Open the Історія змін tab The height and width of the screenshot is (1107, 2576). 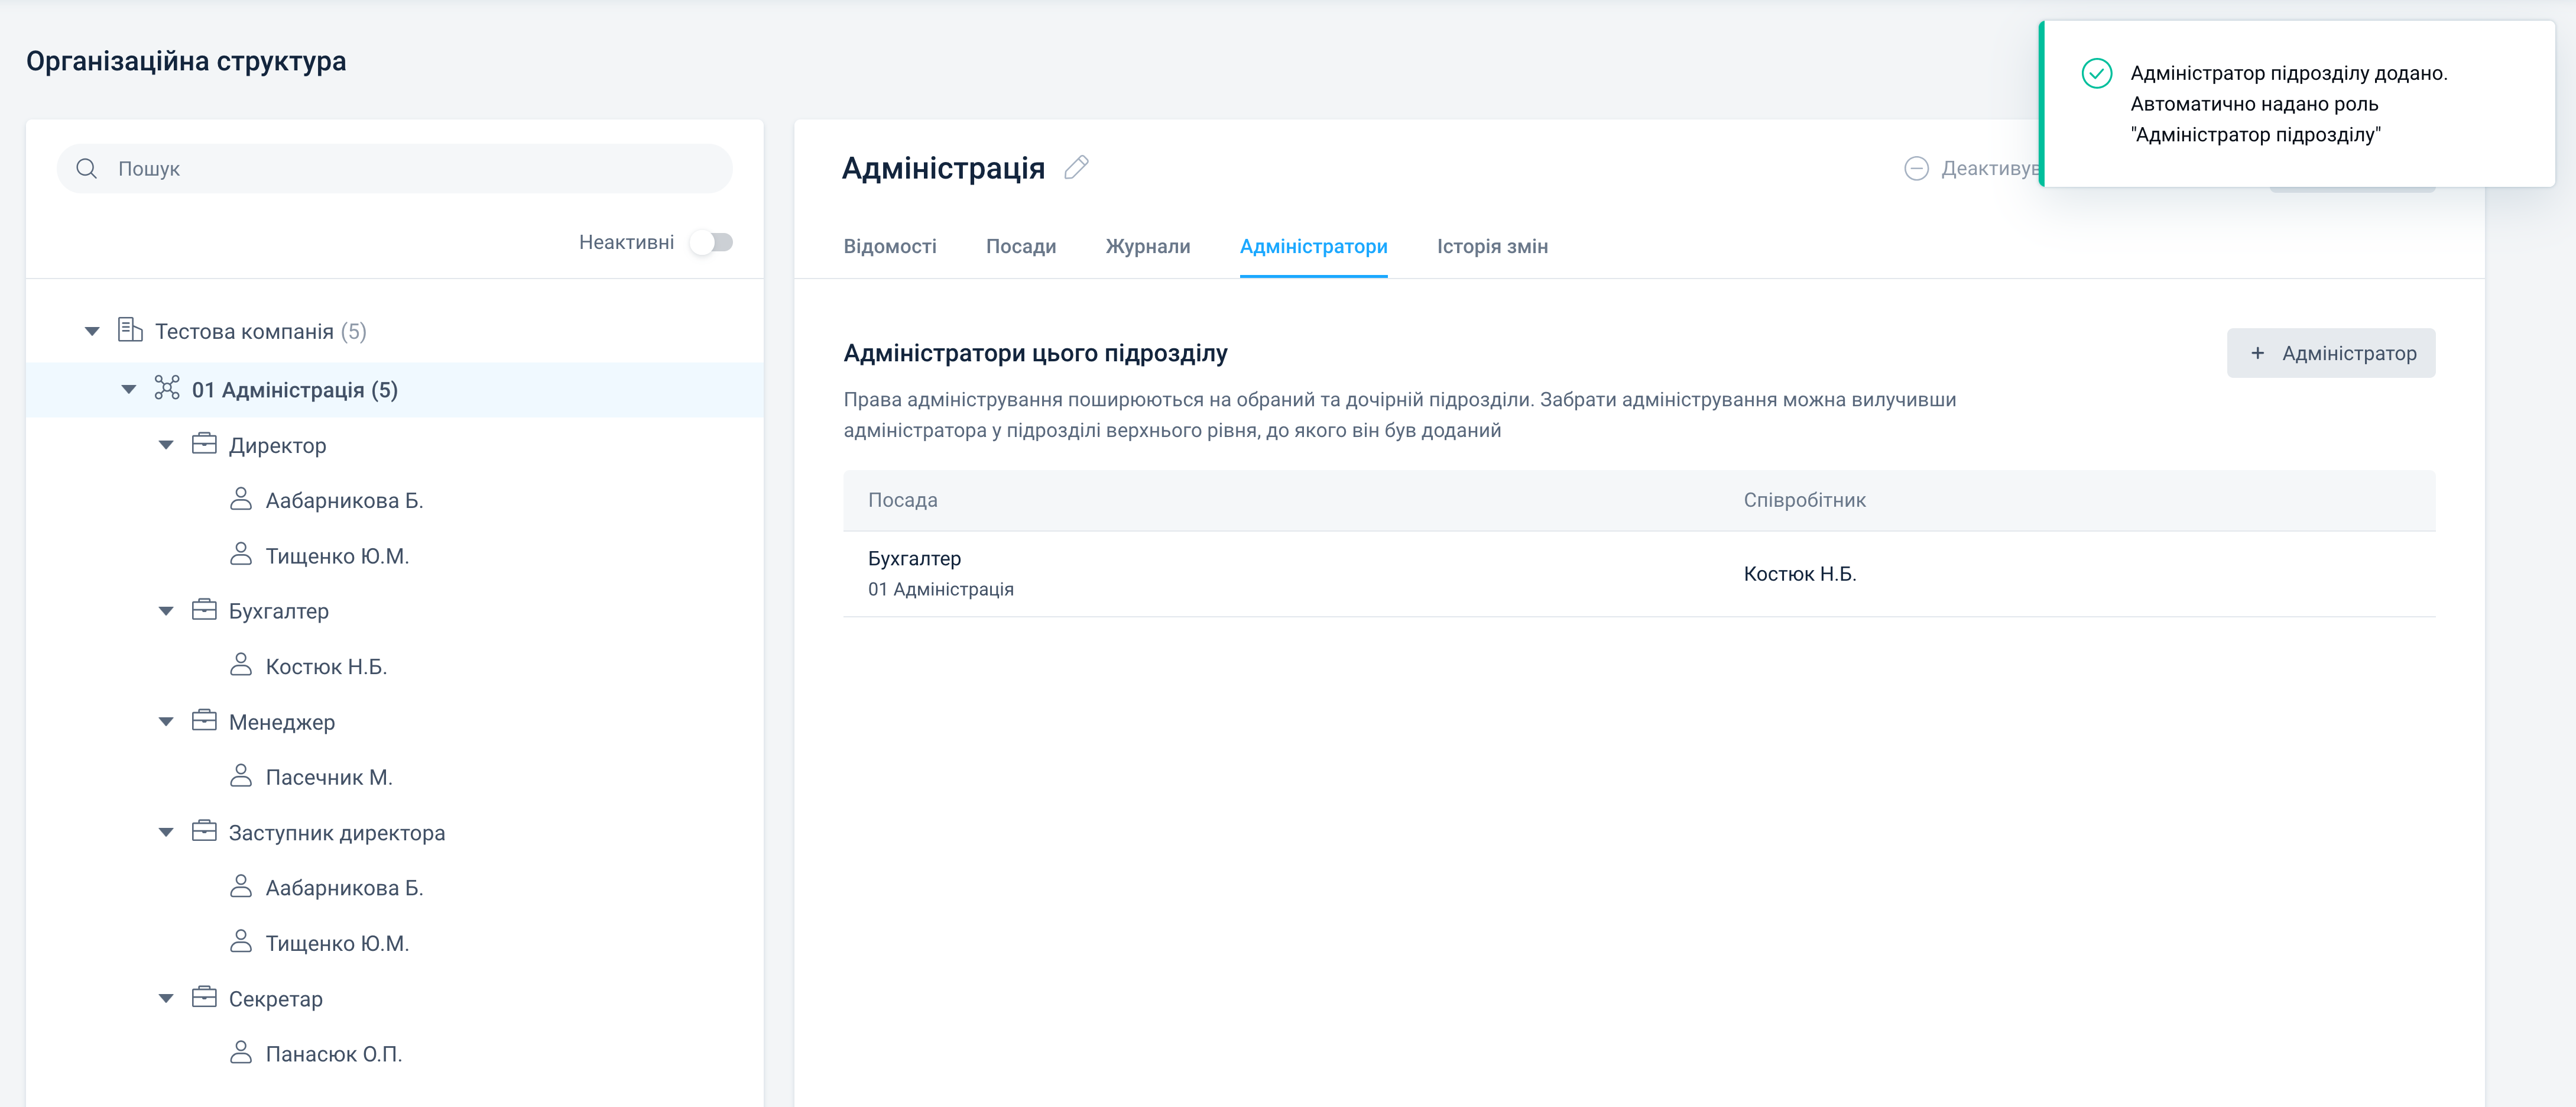click(x=1491, y=246)
